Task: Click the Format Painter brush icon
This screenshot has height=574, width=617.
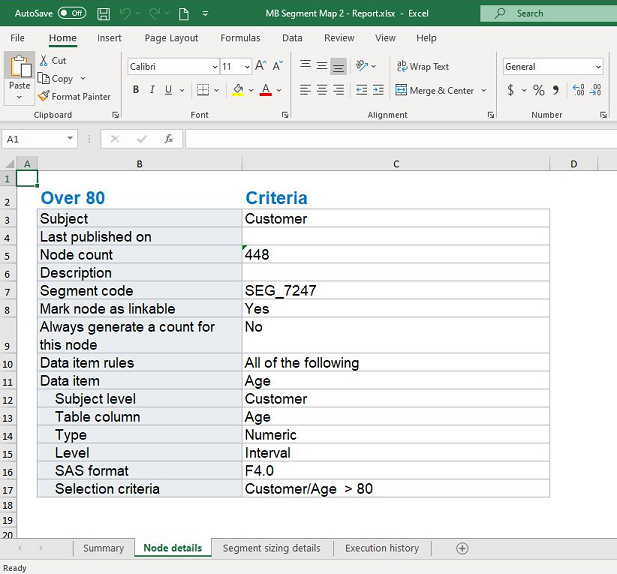Action: pyautogui.click(x=44, y=97)
